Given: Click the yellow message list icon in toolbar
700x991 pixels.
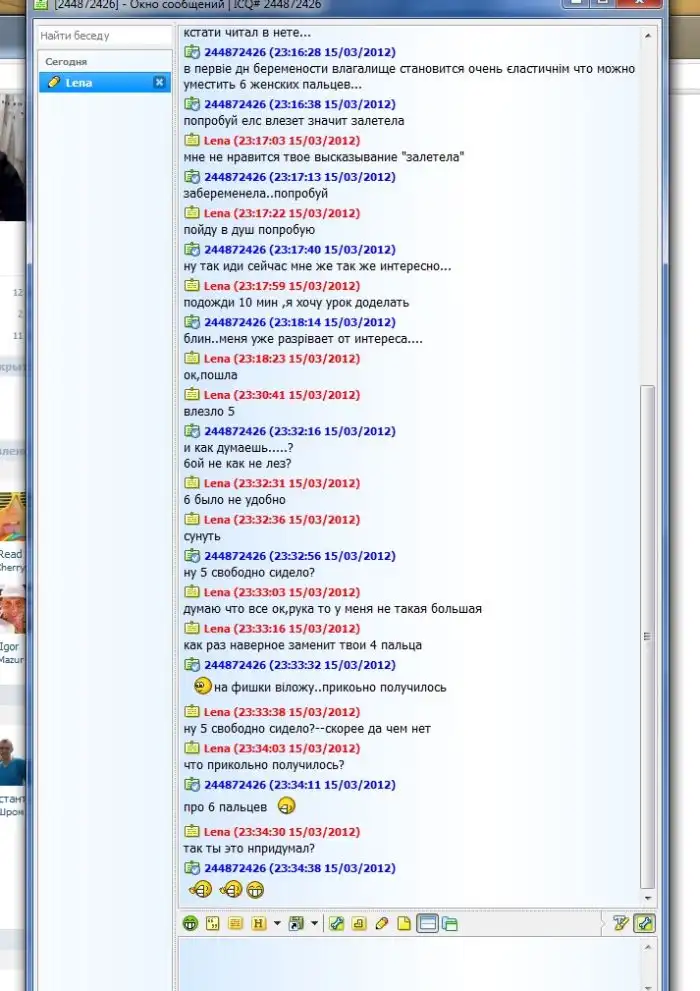Looking at the screenshot, I should click(x=235, y=923).
